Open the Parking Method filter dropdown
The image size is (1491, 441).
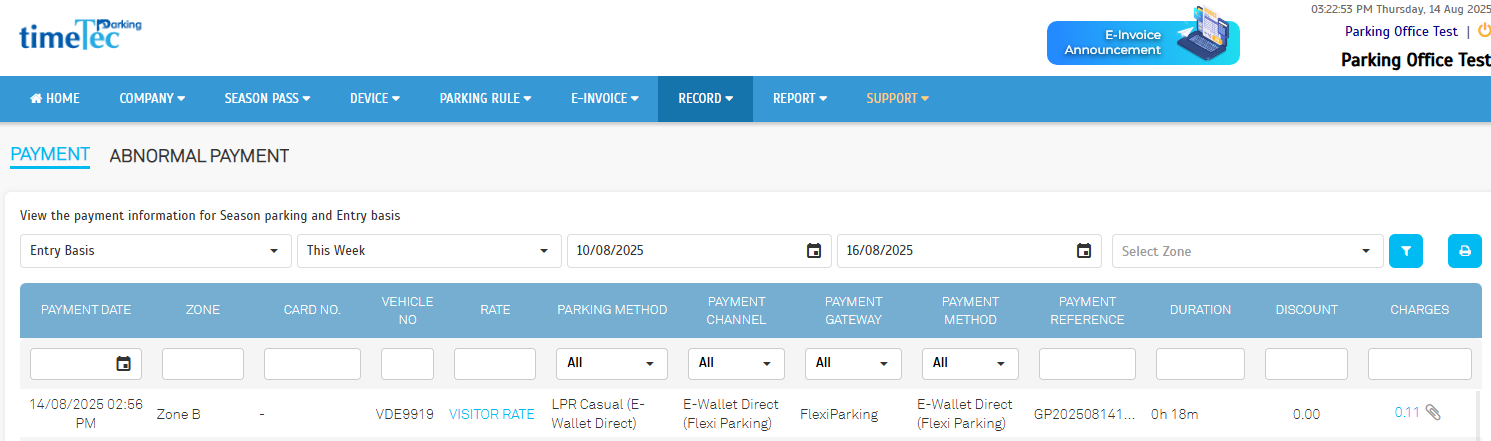611,364
